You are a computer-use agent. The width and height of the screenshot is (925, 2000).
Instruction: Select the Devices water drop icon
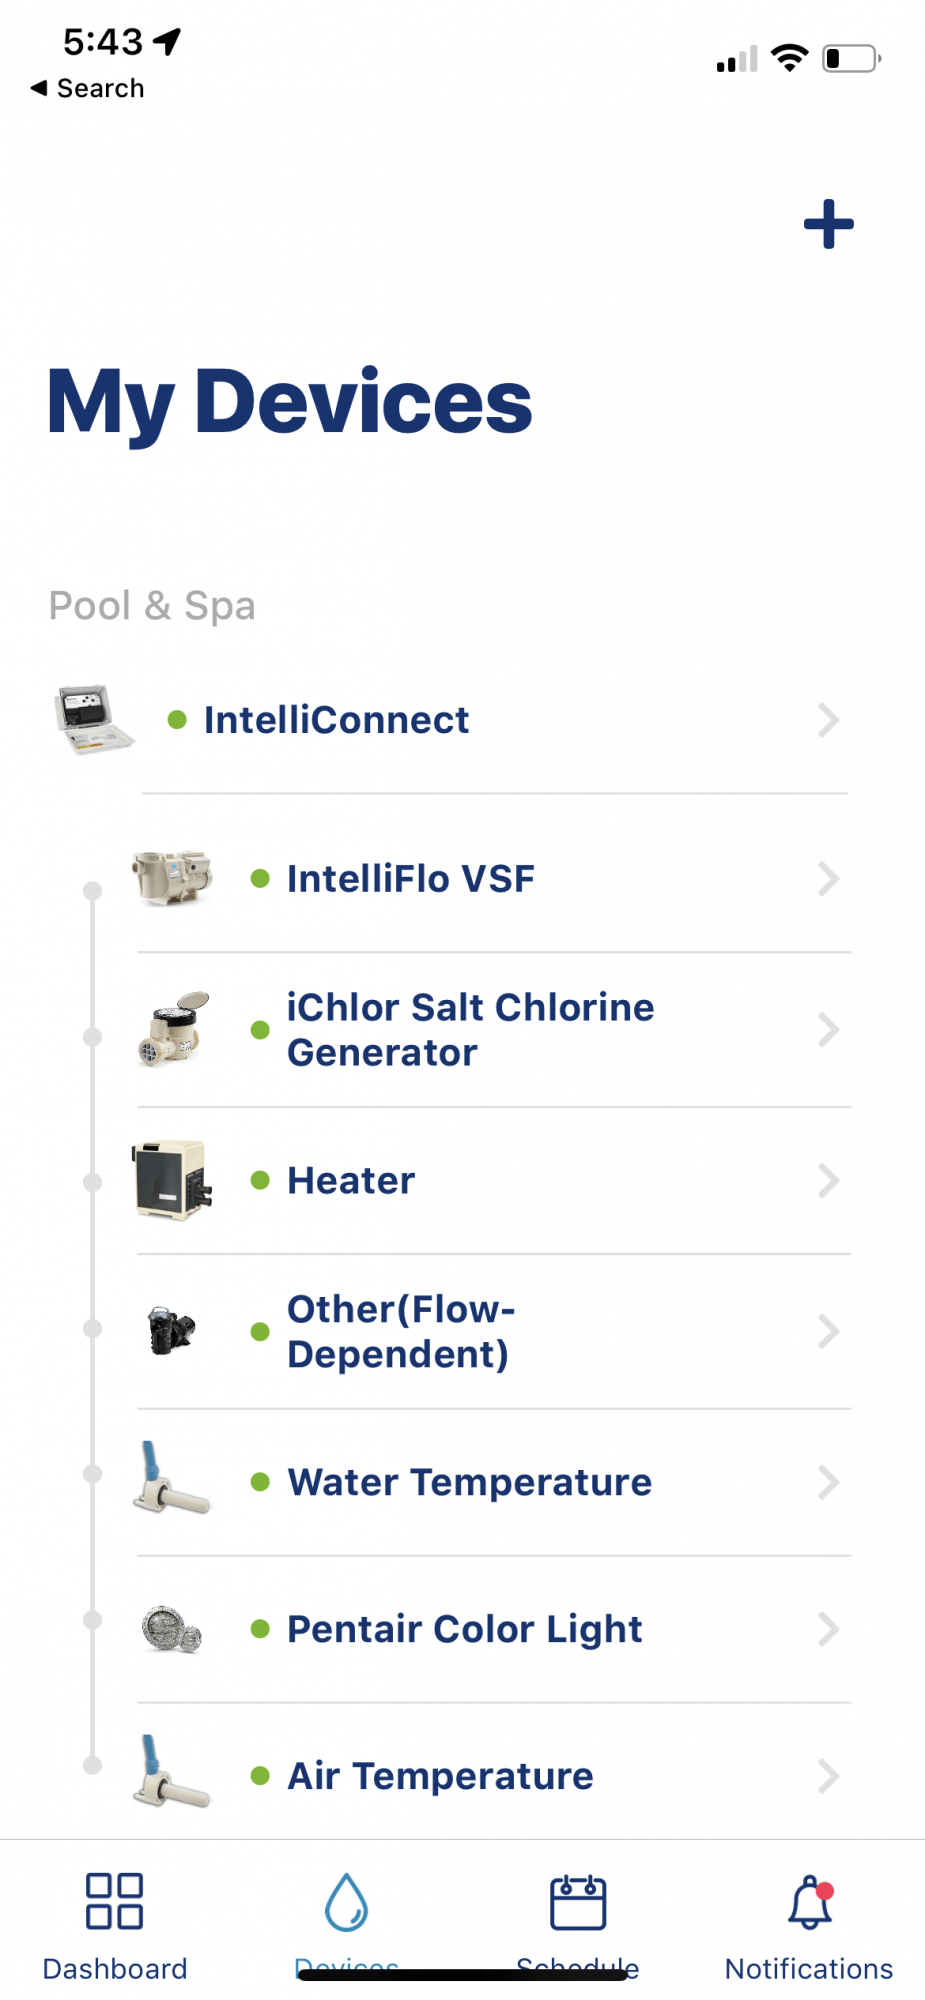pos(346,1902)
